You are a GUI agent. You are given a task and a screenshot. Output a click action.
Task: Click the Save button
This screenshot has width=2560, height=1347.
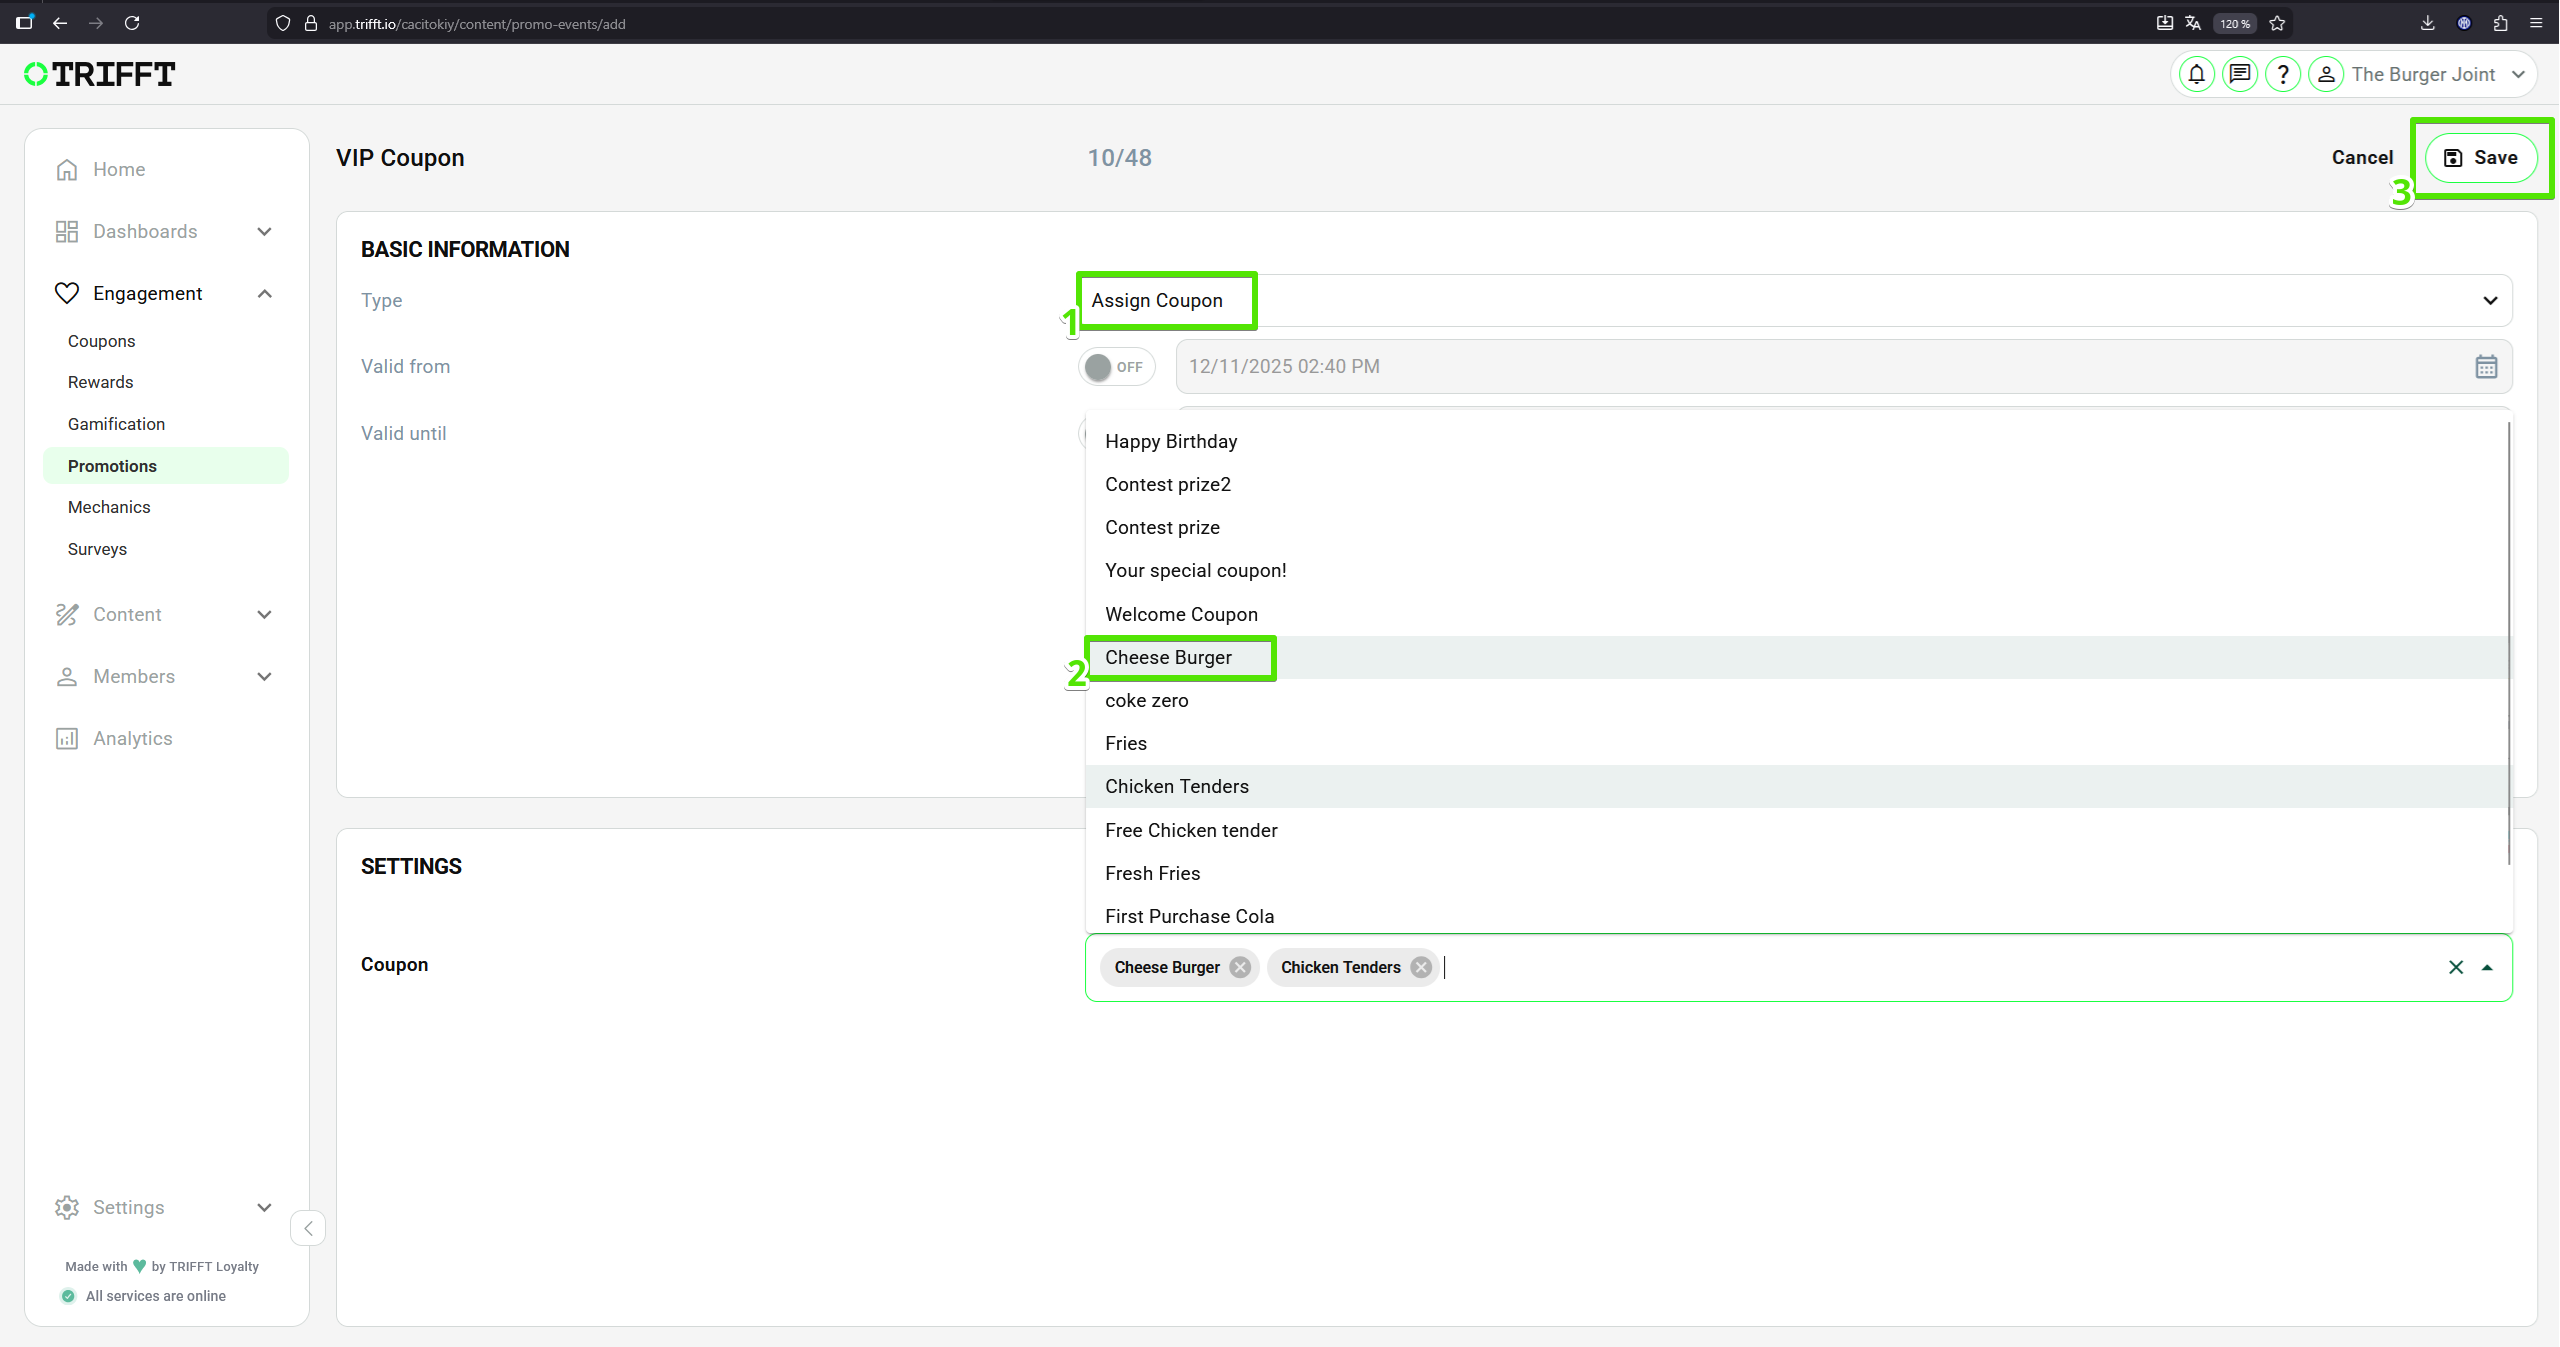(x=2480, y=158)
